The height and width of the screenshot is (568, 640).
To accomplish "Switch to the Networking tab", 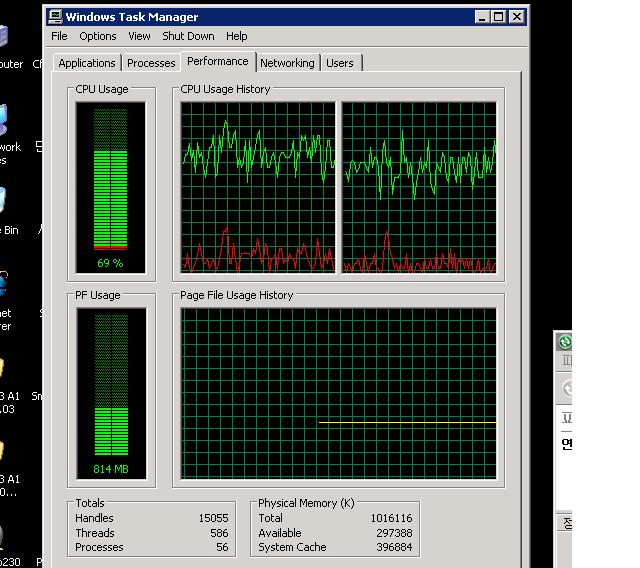I will pos(287,63).
